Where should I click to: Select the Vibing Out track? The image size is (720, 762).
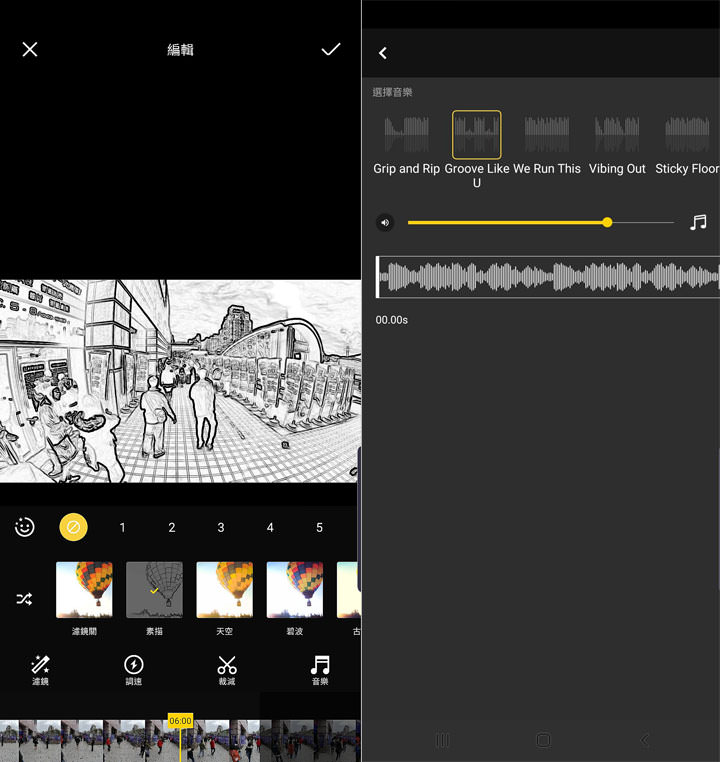[617, 144]
